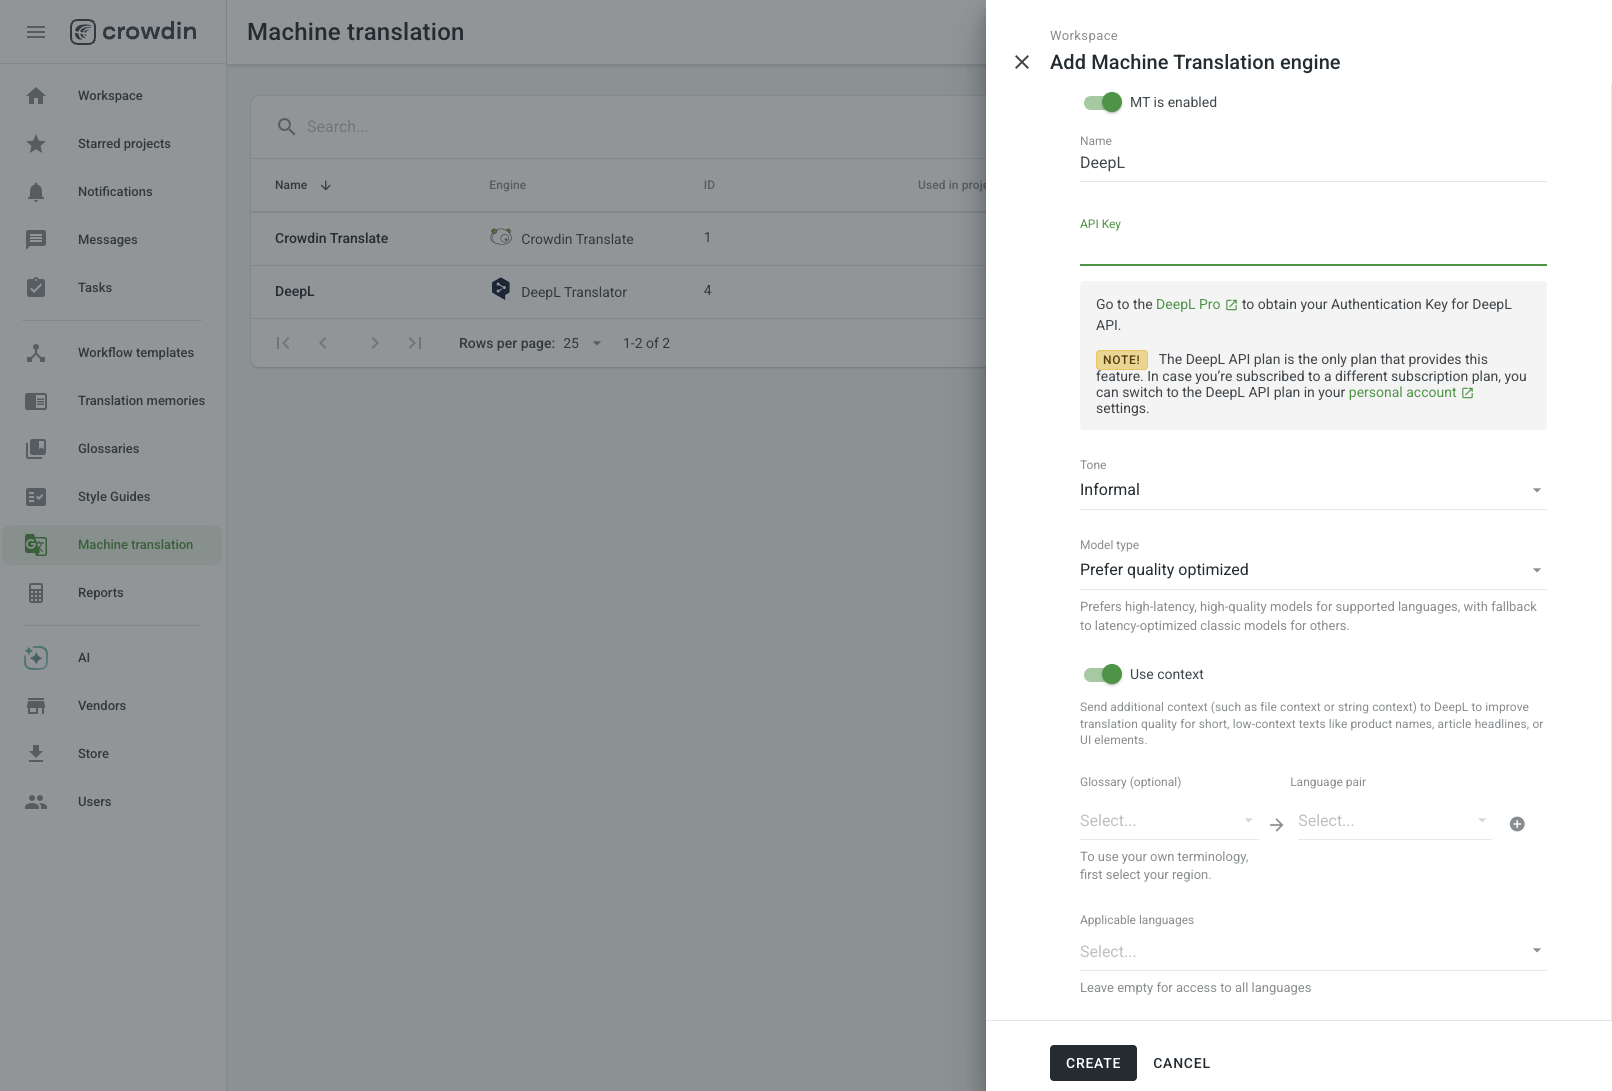1612x1091 pixels.
Task: Click the Crowdin Translate engine icon
Action: (x=501, y=237)
